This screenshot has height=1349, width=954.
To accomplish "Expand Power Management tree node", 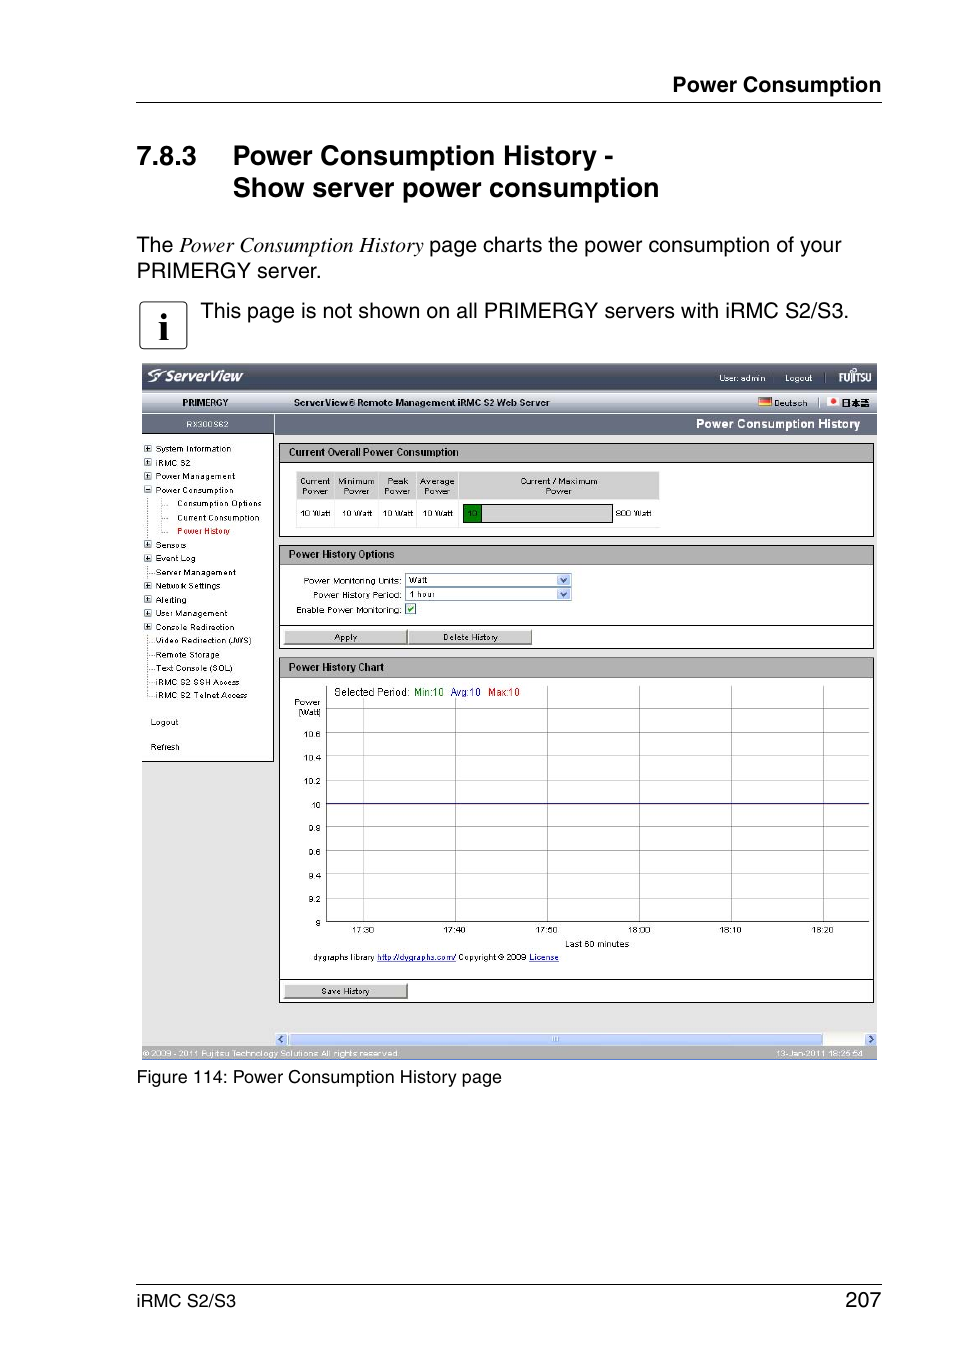I will pos(148,476).
